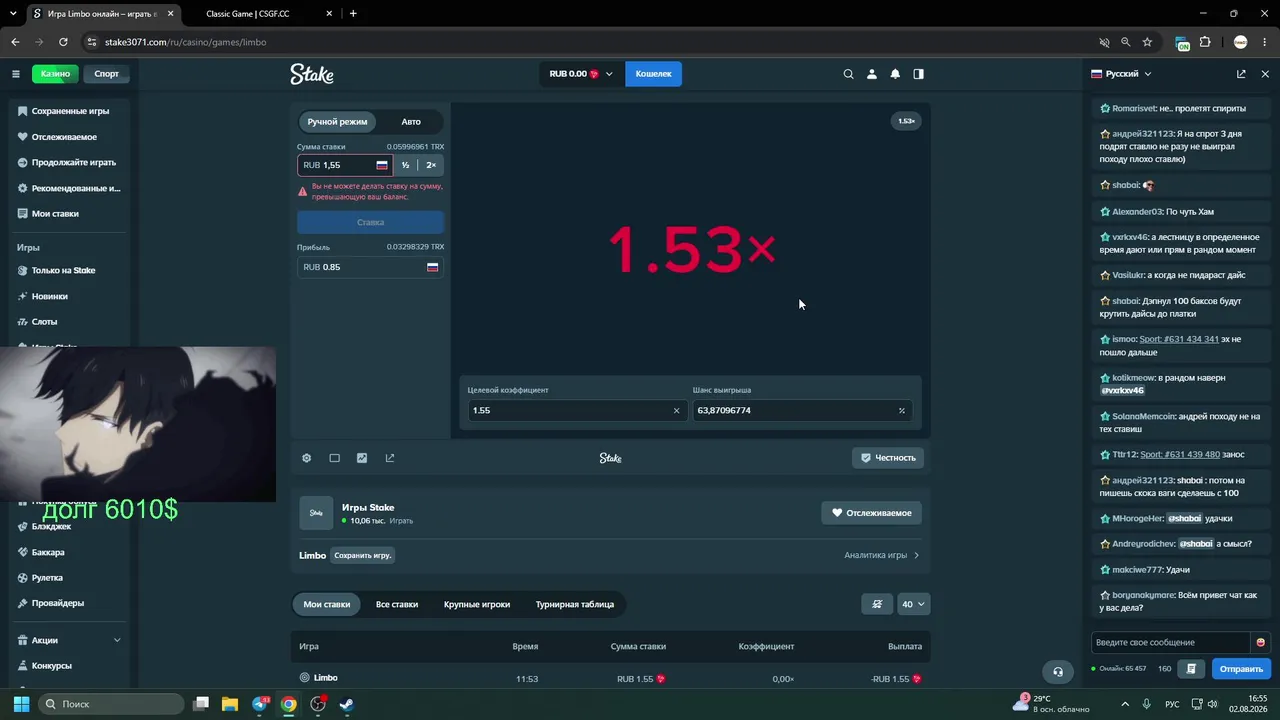Open Chrome from the taskbar
The image size is (1280, 720).
[x=289, y=704]
